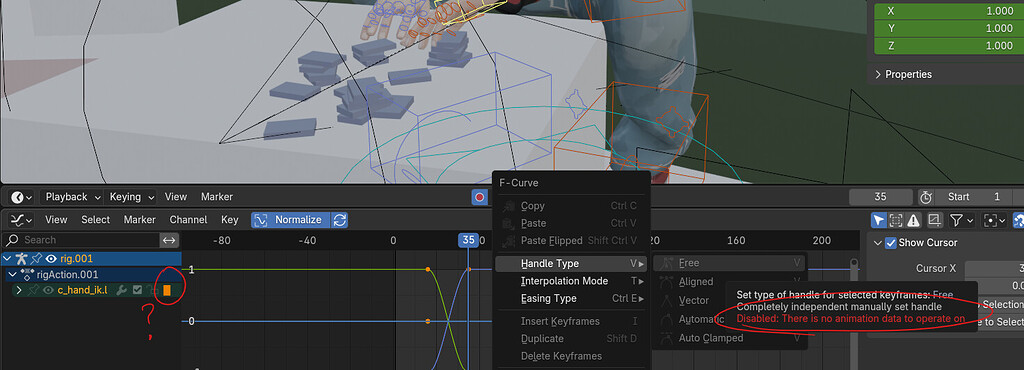Open the Timeline Marker menu
The height and width of the screenshot is (370, 1024).
[x=217, y=196]
